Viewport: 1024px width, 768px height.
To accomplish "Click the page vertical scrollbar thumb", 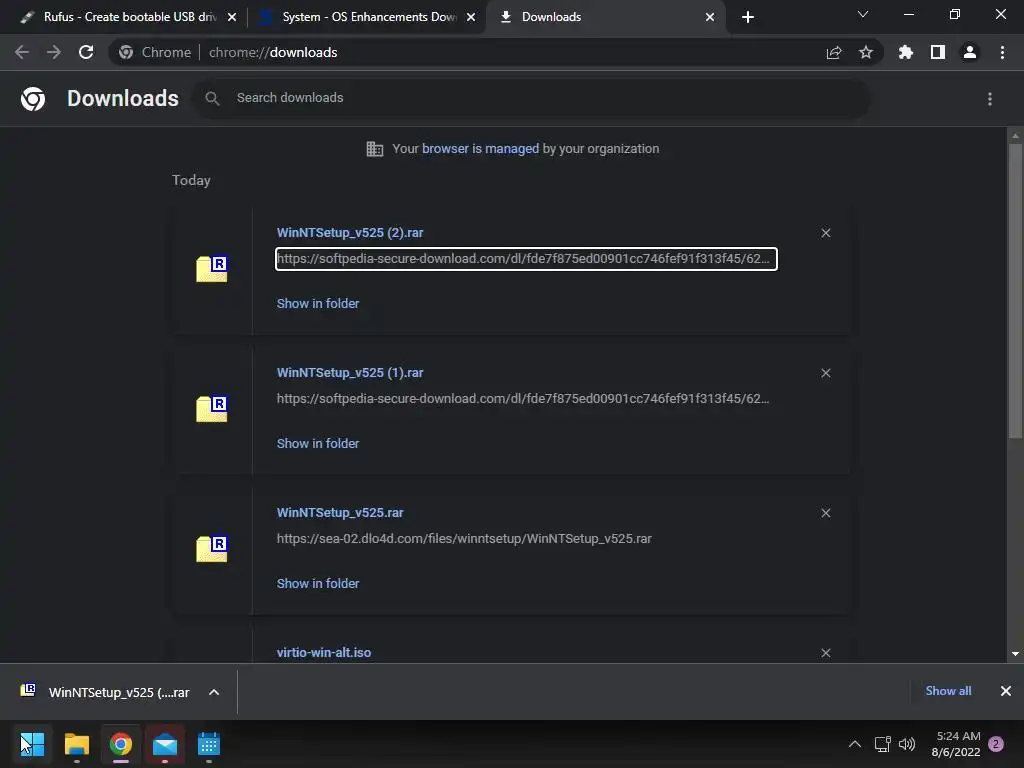I will 1015,291.
